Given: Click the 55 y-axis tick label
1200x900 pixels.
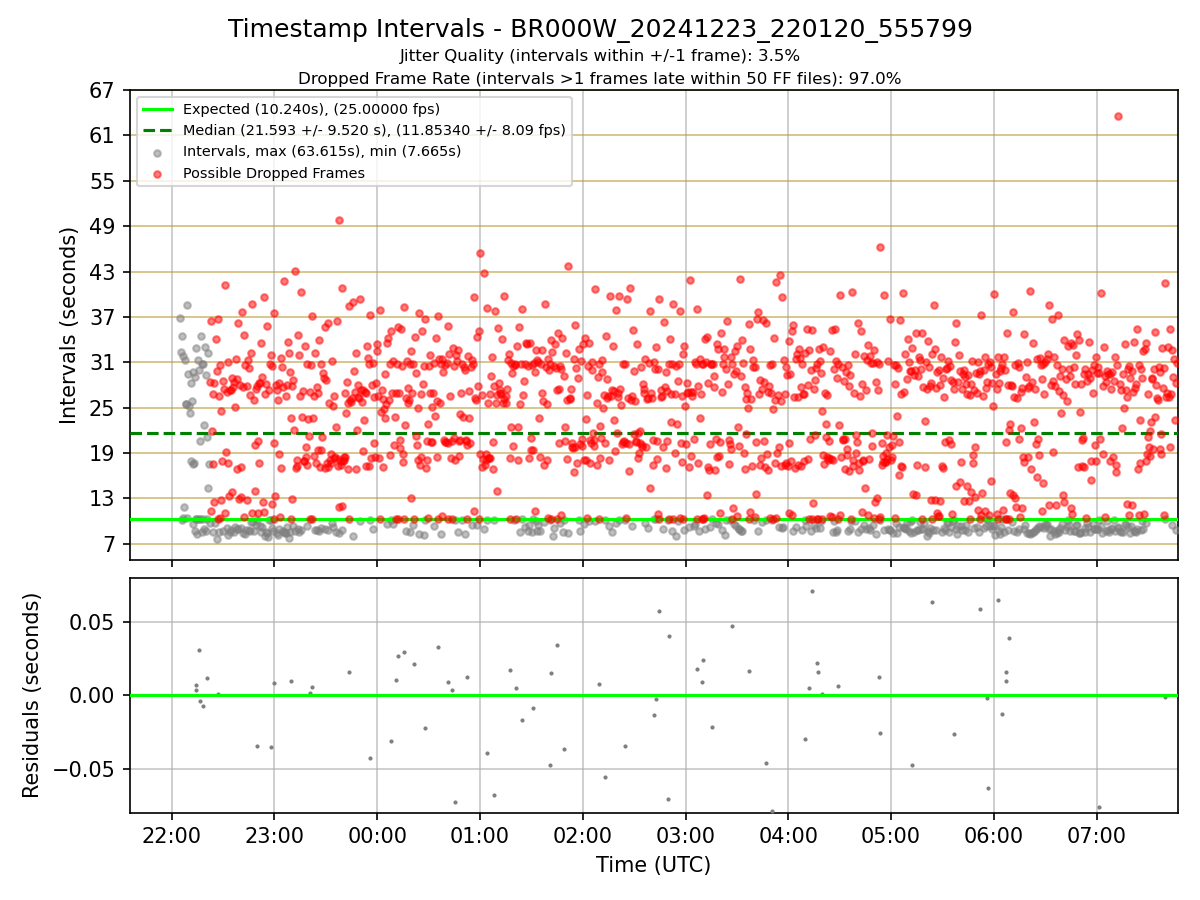Looking at the screenshot, I should click(103, 181).
